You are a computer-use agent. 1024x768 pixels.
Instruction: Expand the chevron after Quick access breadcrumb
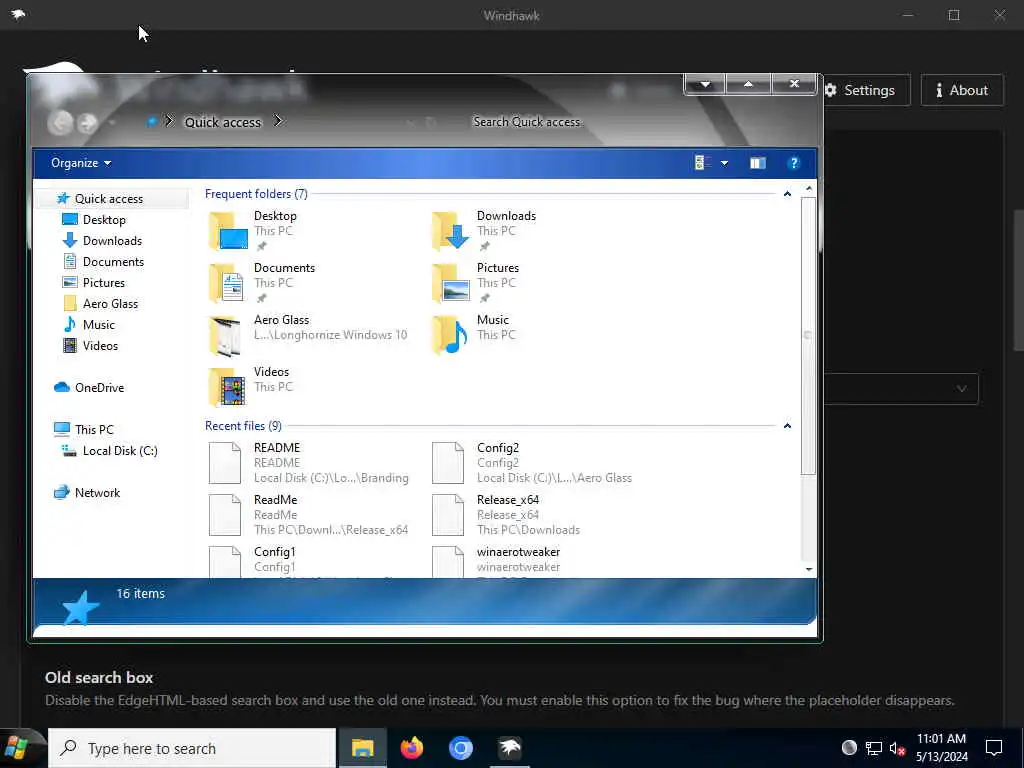pos(278,121)
